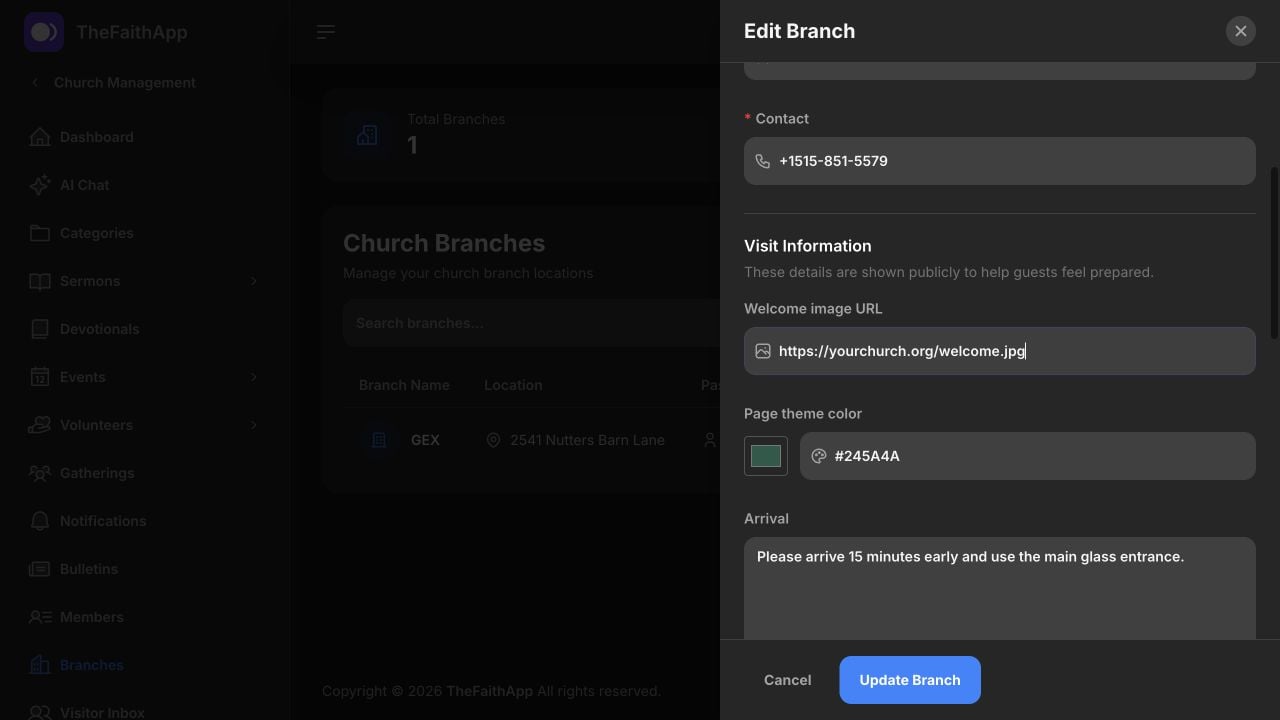This screenshot has width=1280, height=720.
Task: Click the Members icon in sidebar
Action: pyautogui.click(x=40, y=617)
